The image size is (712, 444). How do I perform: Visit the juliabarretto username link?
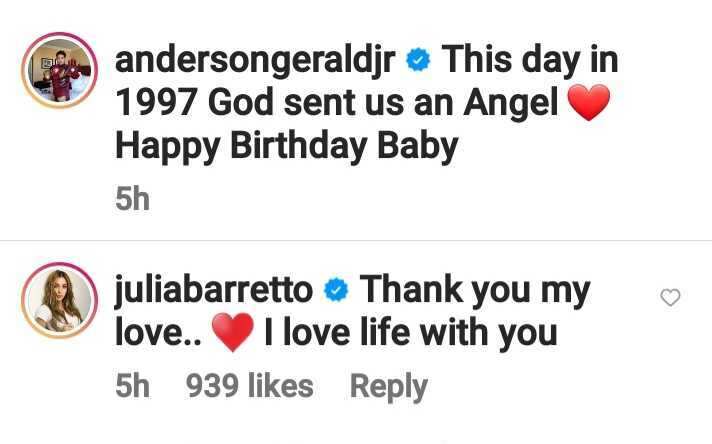coord(214,291)
